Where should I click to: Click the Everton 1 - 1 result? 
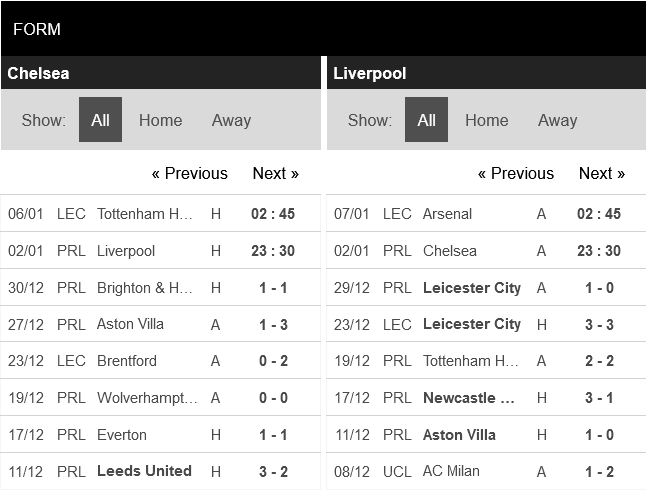click(273, 435)
